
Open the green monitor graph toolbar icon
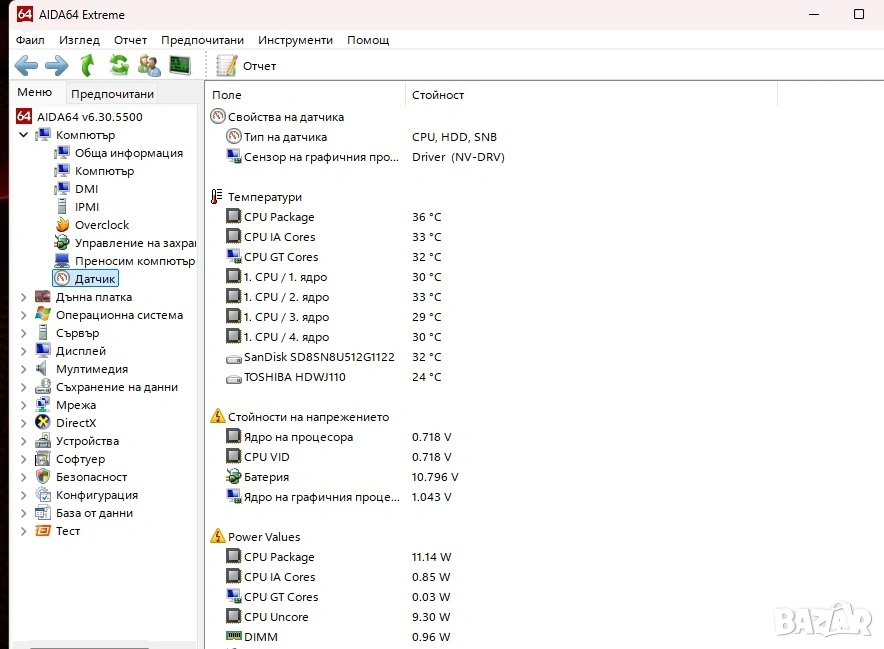180,66
